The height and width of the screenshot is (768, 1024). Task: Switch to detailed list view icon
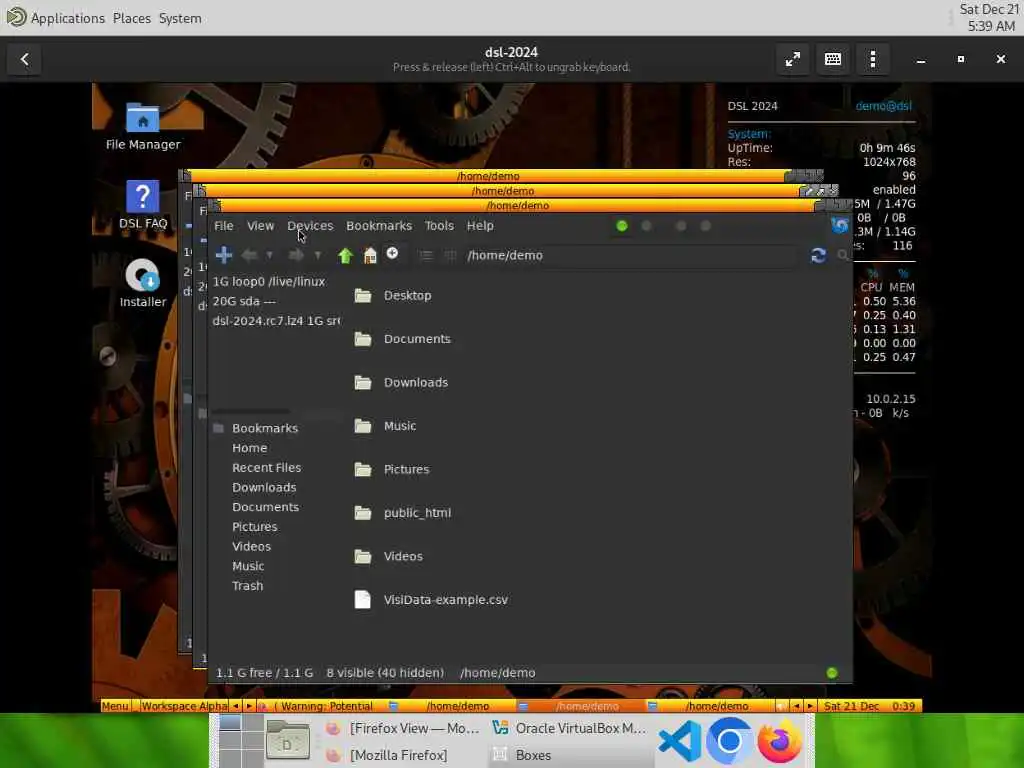(426, 255)
